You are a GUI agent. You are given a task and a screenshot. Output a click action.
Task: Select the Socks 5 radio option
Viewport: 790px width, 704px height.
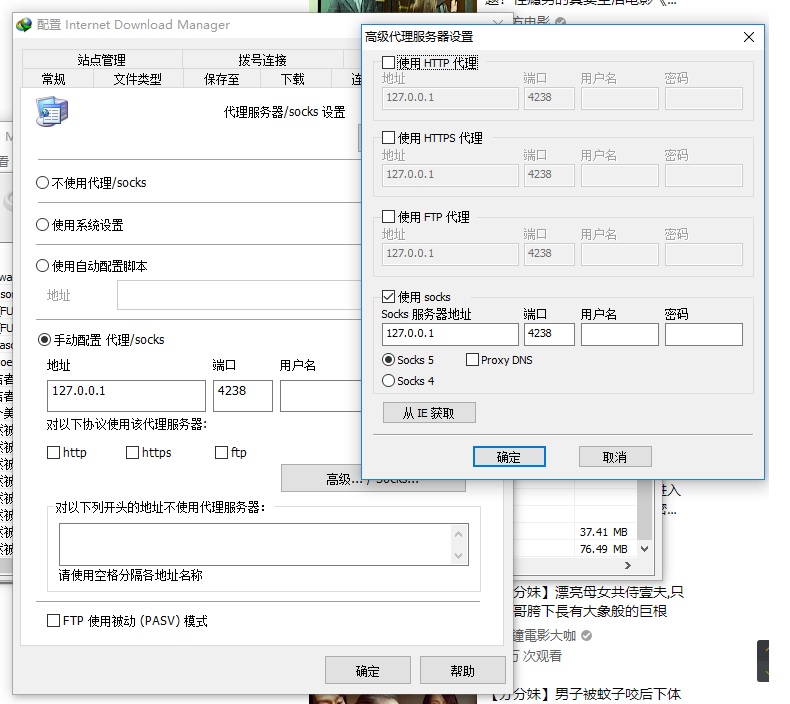pyautogui.click(x=388, y=360)
